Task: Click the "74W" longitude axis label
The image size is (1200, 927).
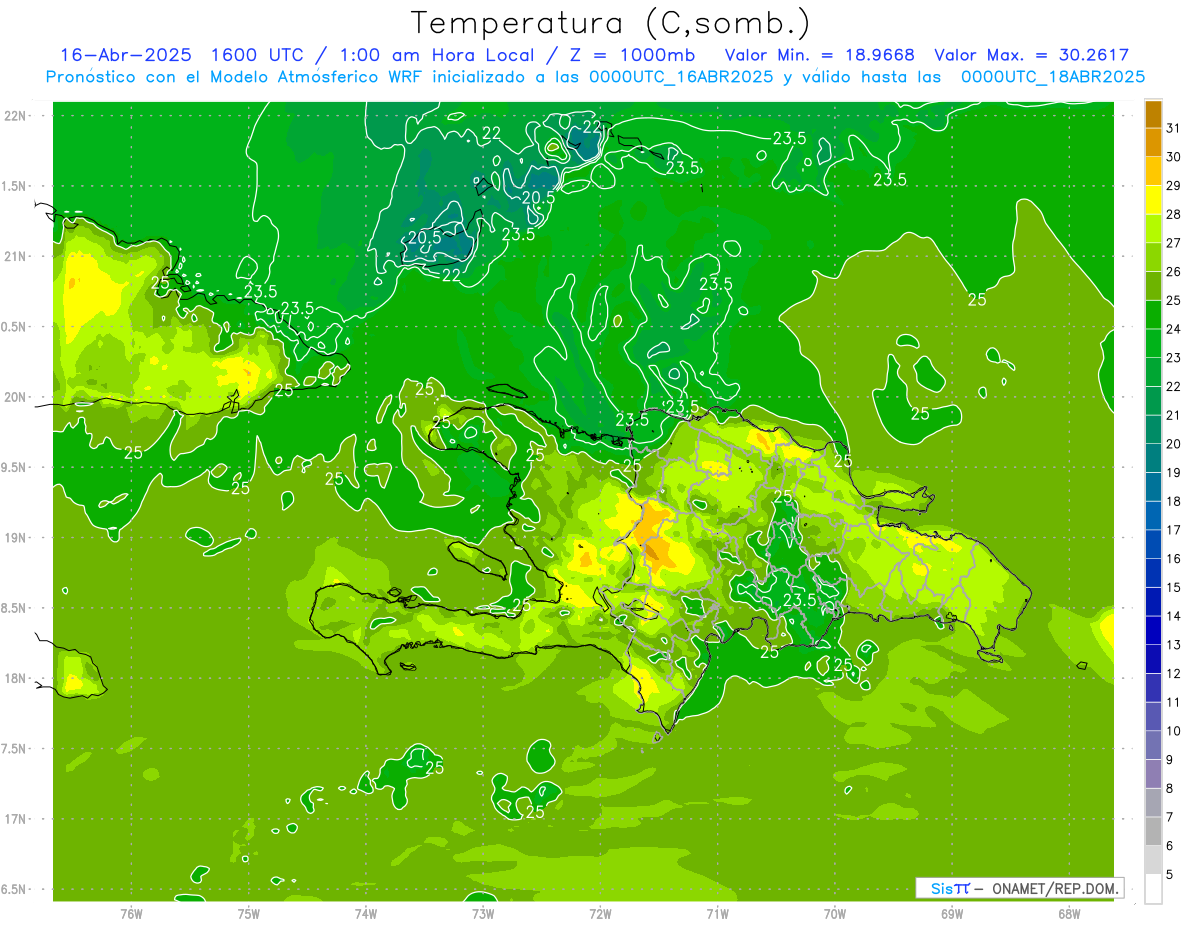Action: tap(366, 914)
